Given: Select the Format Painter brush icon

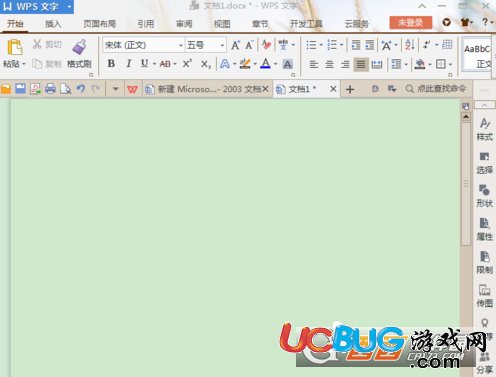Looking at the screenshot, I should (80, 47).
